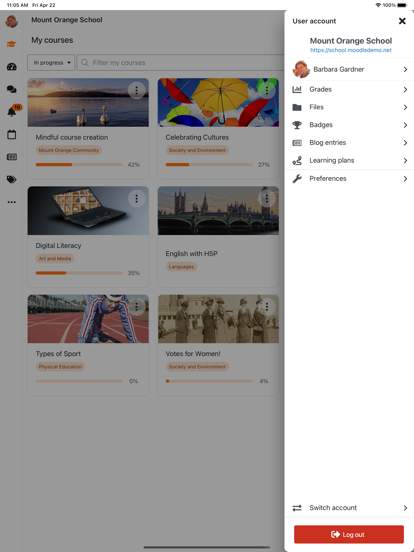Viewport: 414px width, 552px height.
Task: Expand the Grades row chevron
Action: (x=405, y=89)
